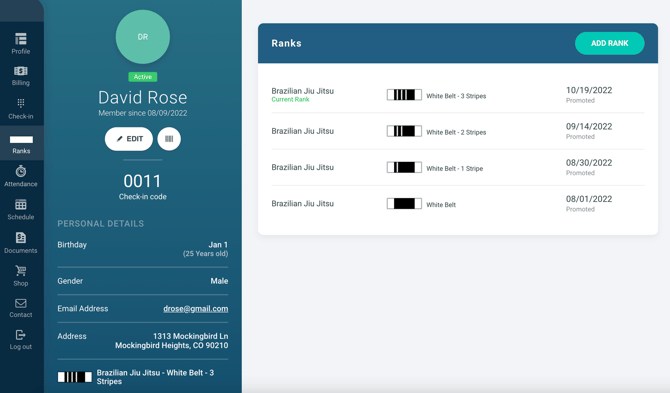Click the Log out icon
Image resolution: width=670 pixels, height=393 pixels.
click(21, 335)
